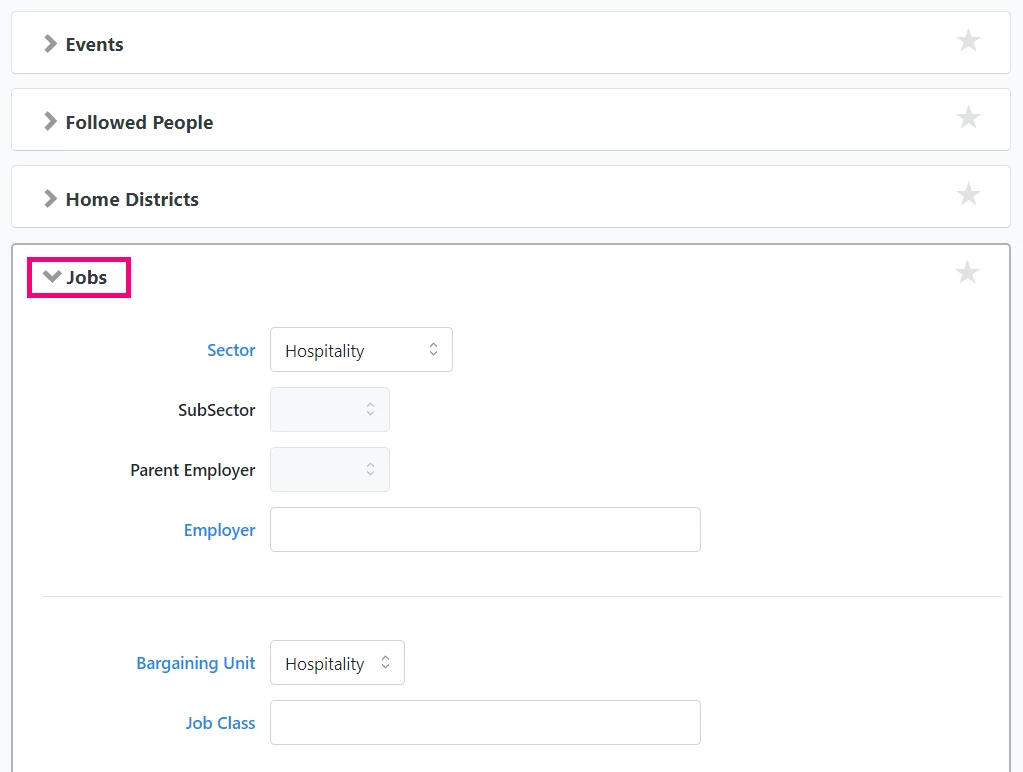Star the Events section as favorite
This screenshot has height=772, width=1023.
pyautogui.click(x=968, y=40)
